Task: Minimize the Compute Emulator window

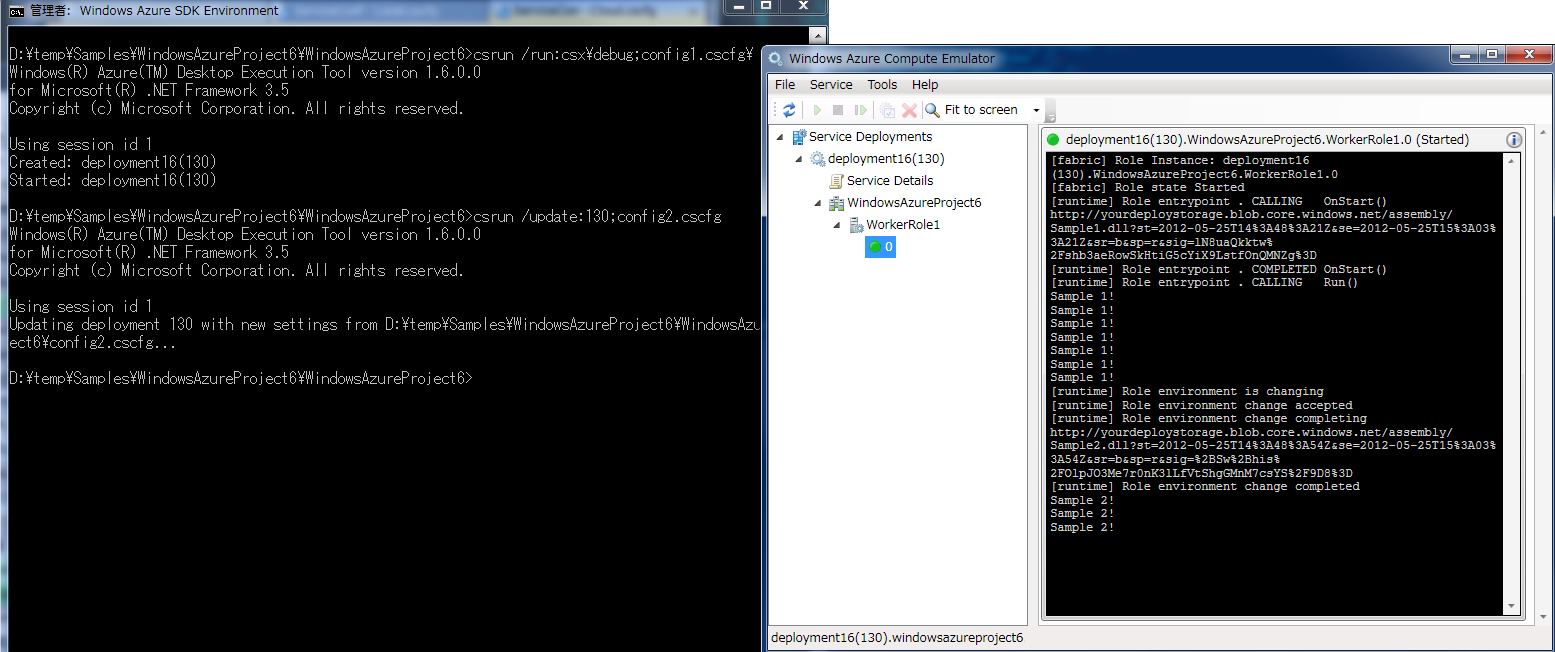Action: pos(1465,54)
